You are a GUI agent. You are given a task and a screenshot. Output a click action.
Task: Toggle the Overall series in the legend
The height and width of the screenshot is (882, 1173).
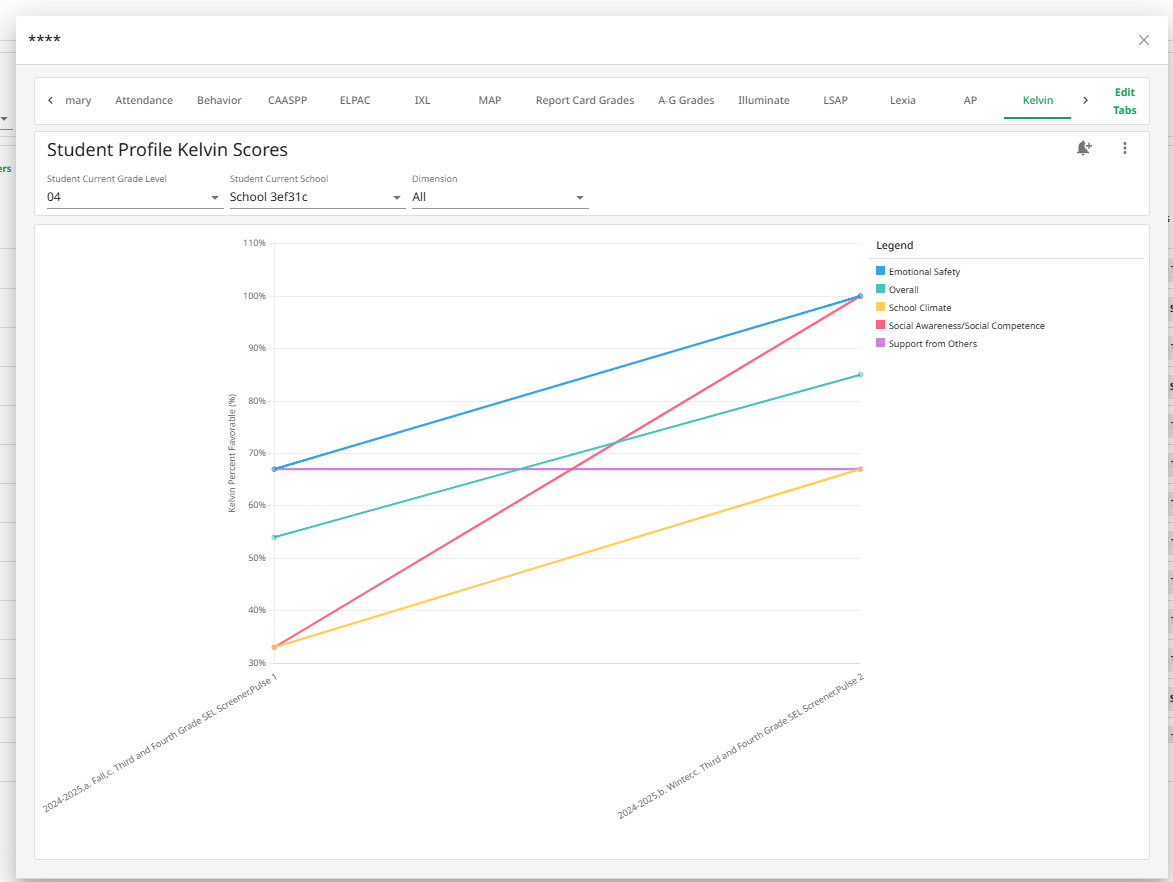[x=880, y=289]
